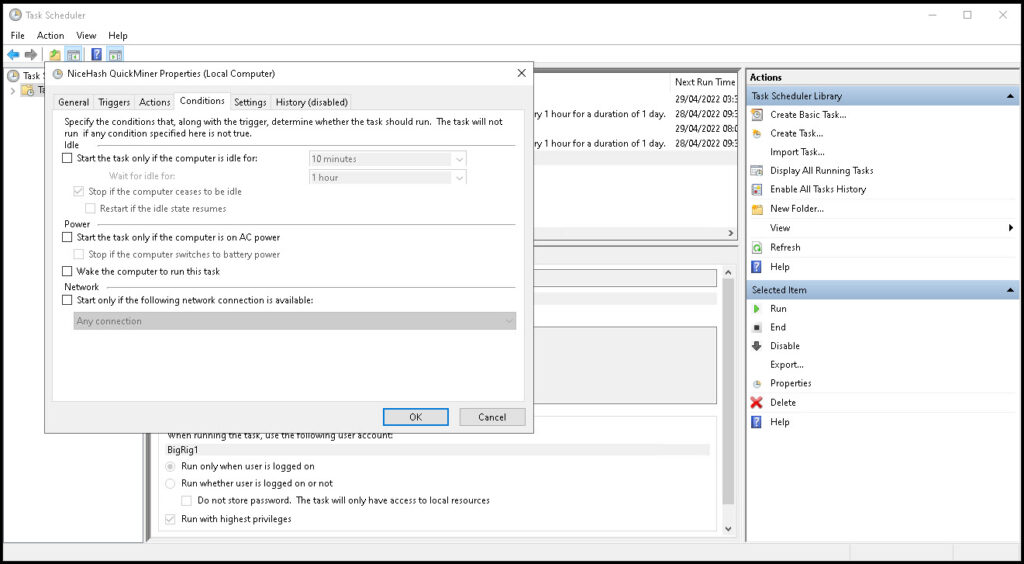Image resolution: width=1024 pixels, height=564 pixels.
Task: Switch to the General tab
Action: click(x=74, y=102)
